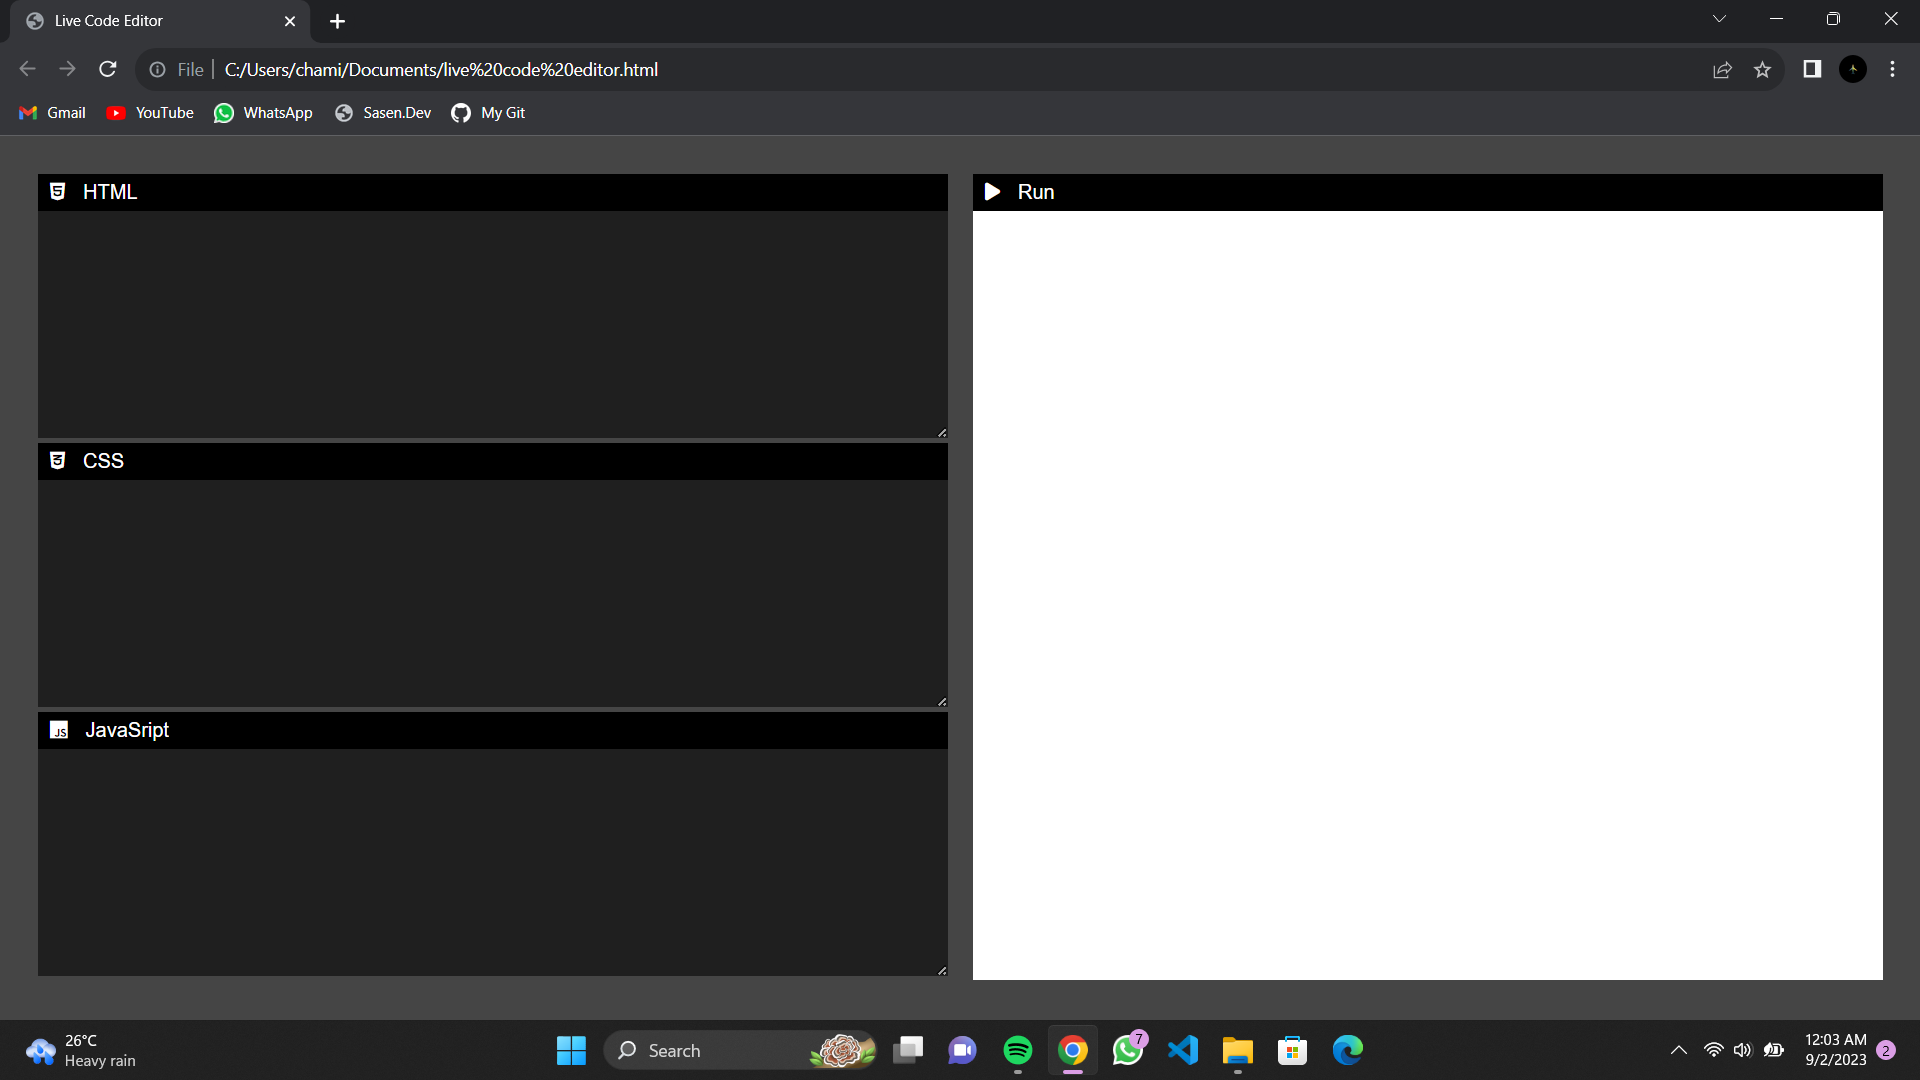Close the Live Code Editor tab
The width and height of the screenshot is (1920, 1080).
coord(290,21)
